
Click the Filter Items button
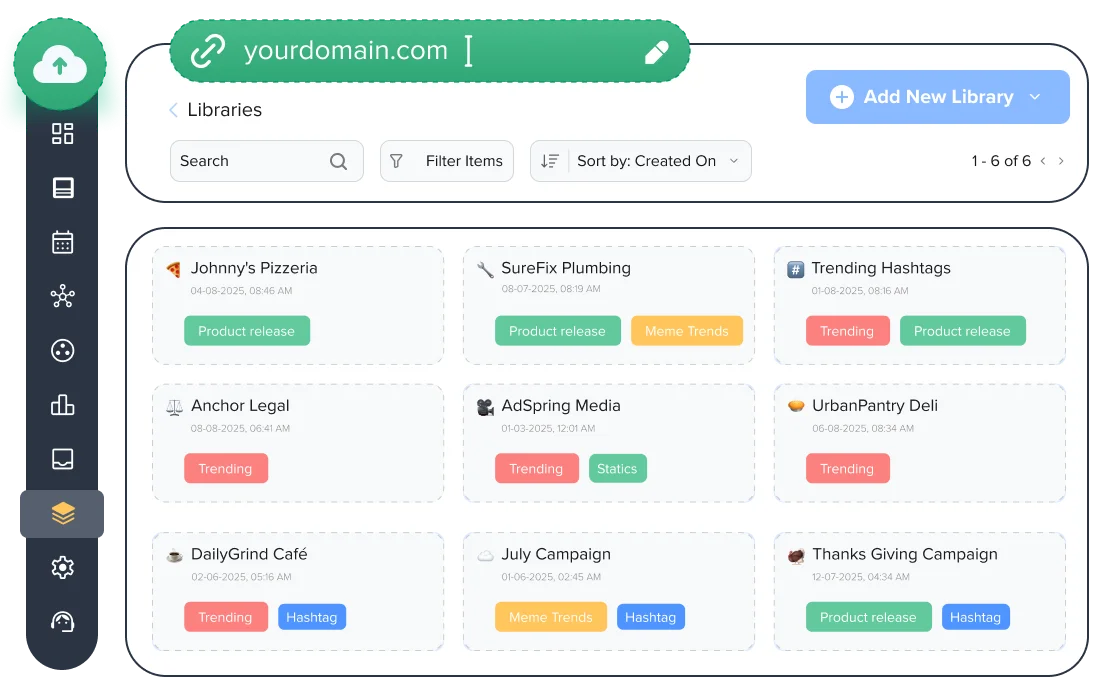(447, 161)
